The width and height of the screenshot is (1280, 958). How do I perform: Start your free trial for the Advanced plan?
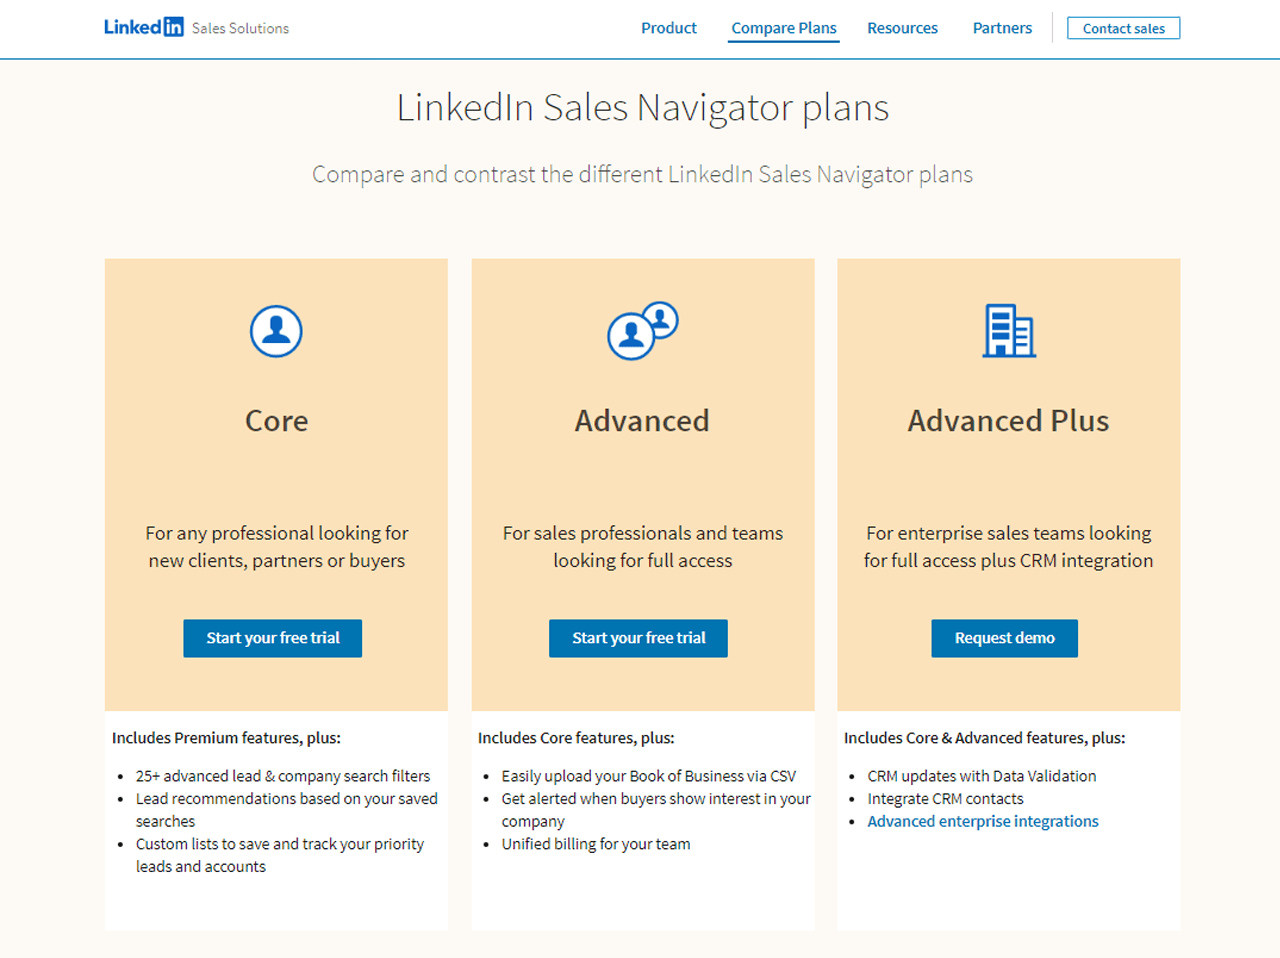tap(638, 638)
